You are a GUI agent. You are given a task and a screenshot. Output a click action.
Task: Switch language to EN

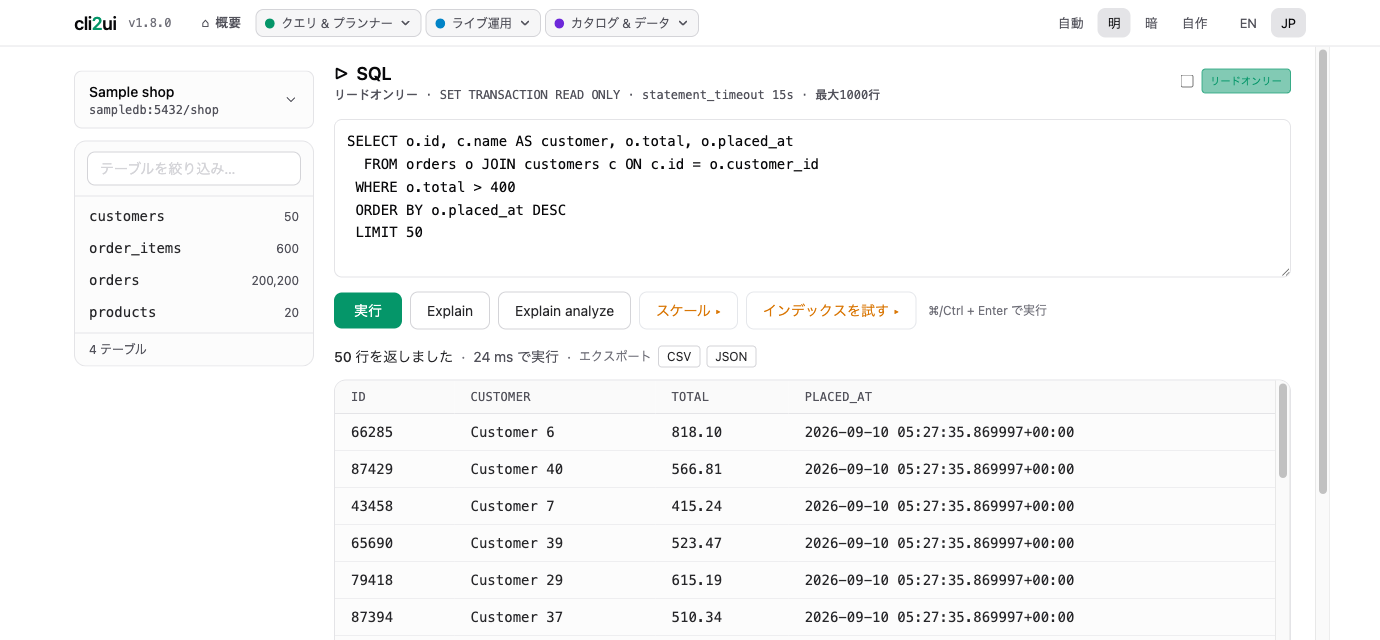(1248, 23)
